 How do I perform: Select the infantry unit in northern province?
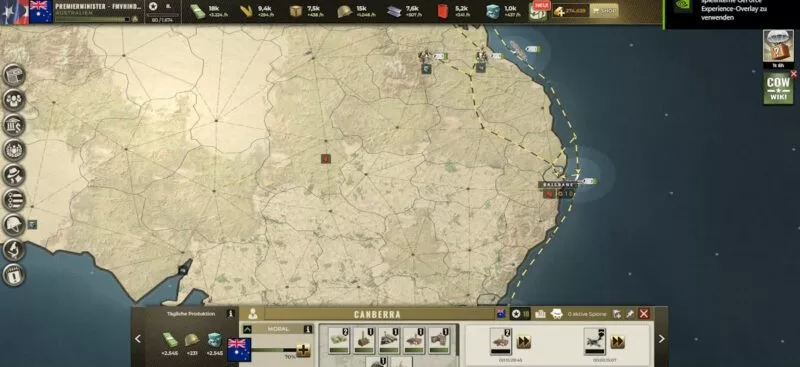(x=426, y=56)
